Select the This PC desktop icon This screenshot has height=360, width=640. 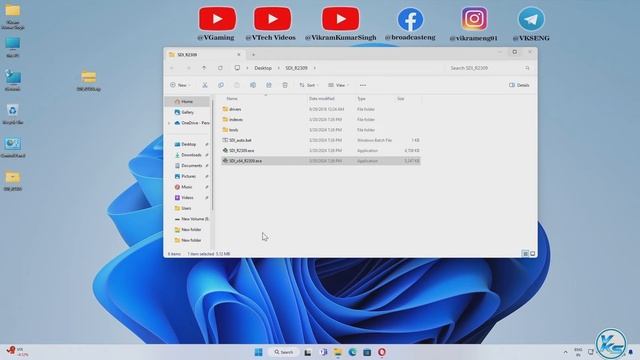point(13,47)
